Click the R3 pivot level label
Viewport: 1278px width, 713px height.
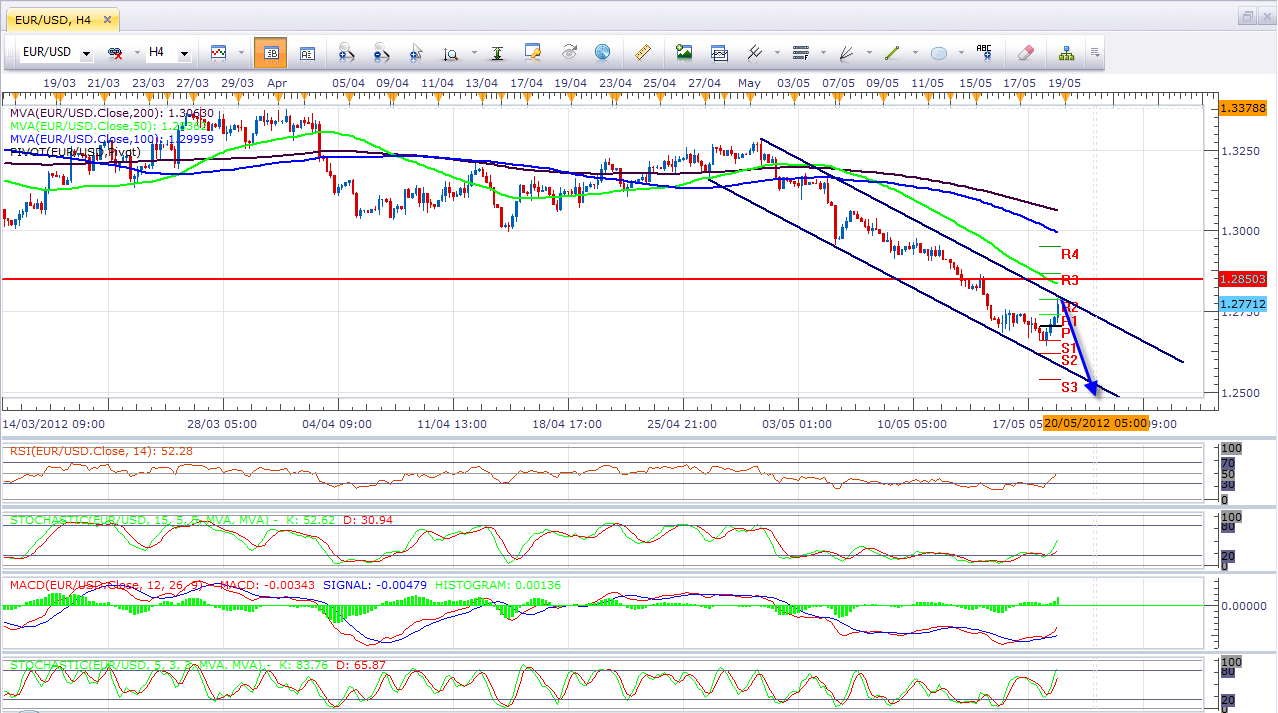1070,280
